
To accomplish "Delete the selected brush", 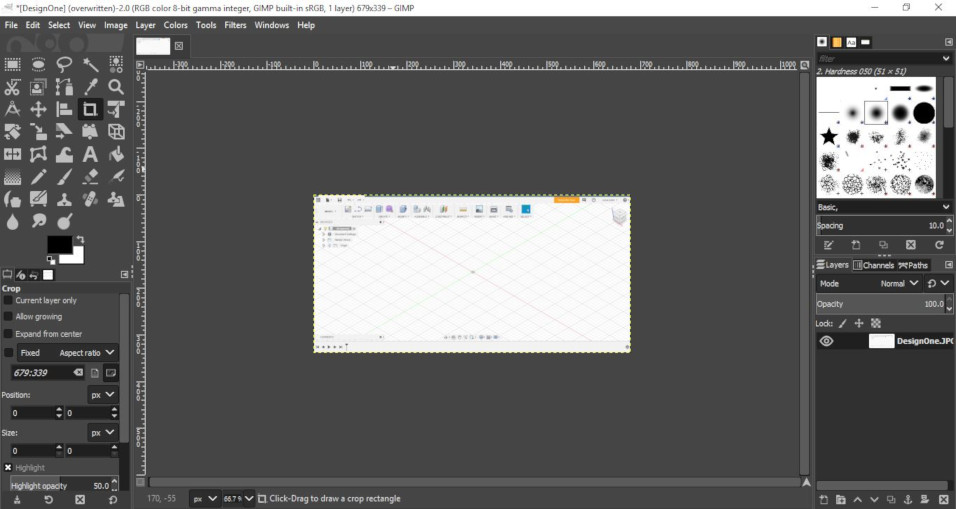I will (x=910, y=245).
